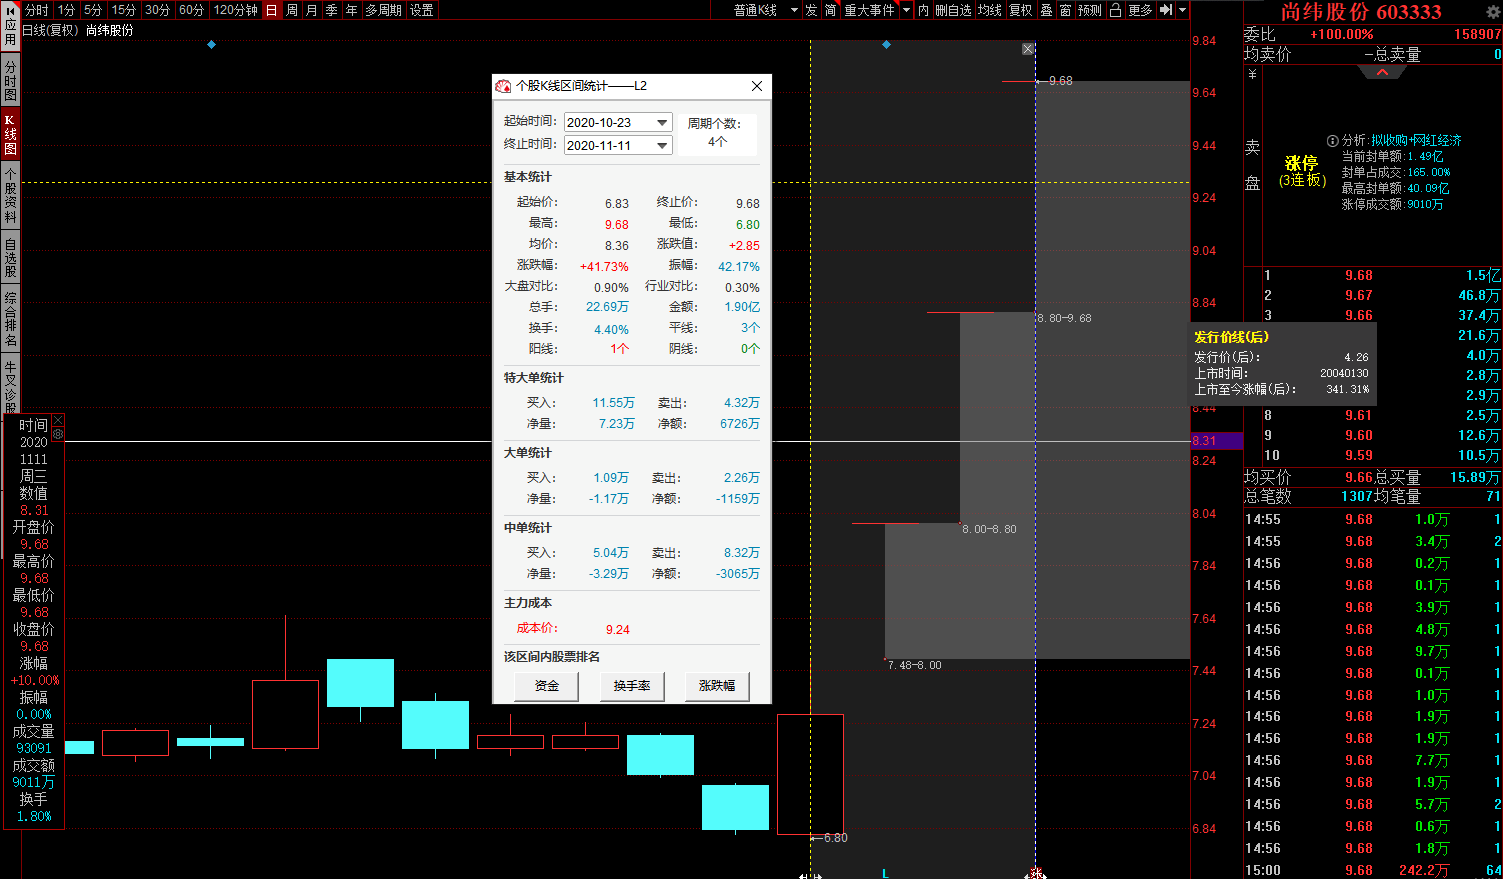
Task: Click the 发 toolbar icon
Action: click(x=811, y=10)
